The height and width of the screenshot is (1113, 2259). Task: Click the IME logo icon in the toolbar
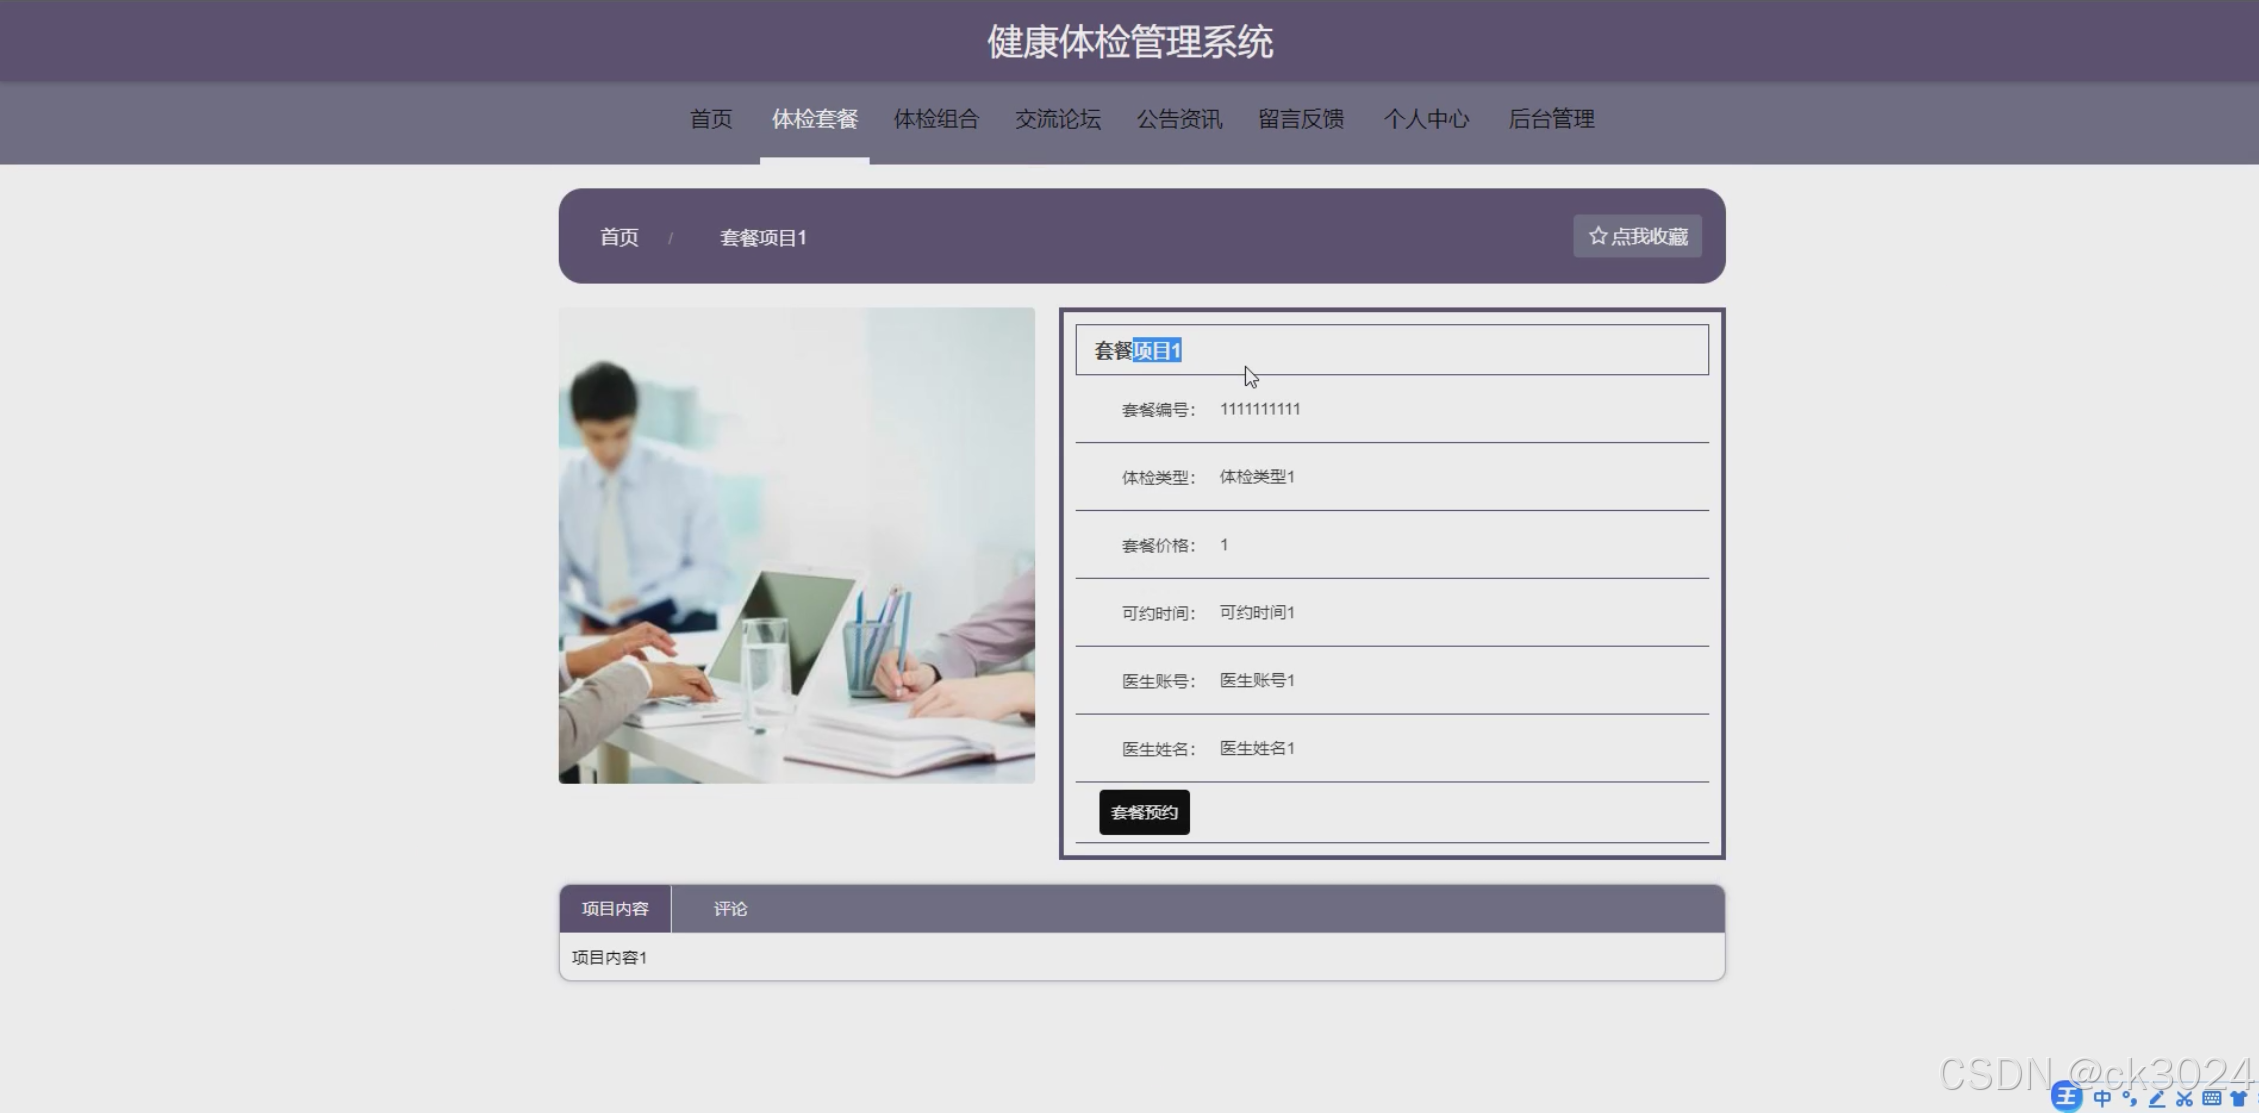[2066, 1097]
